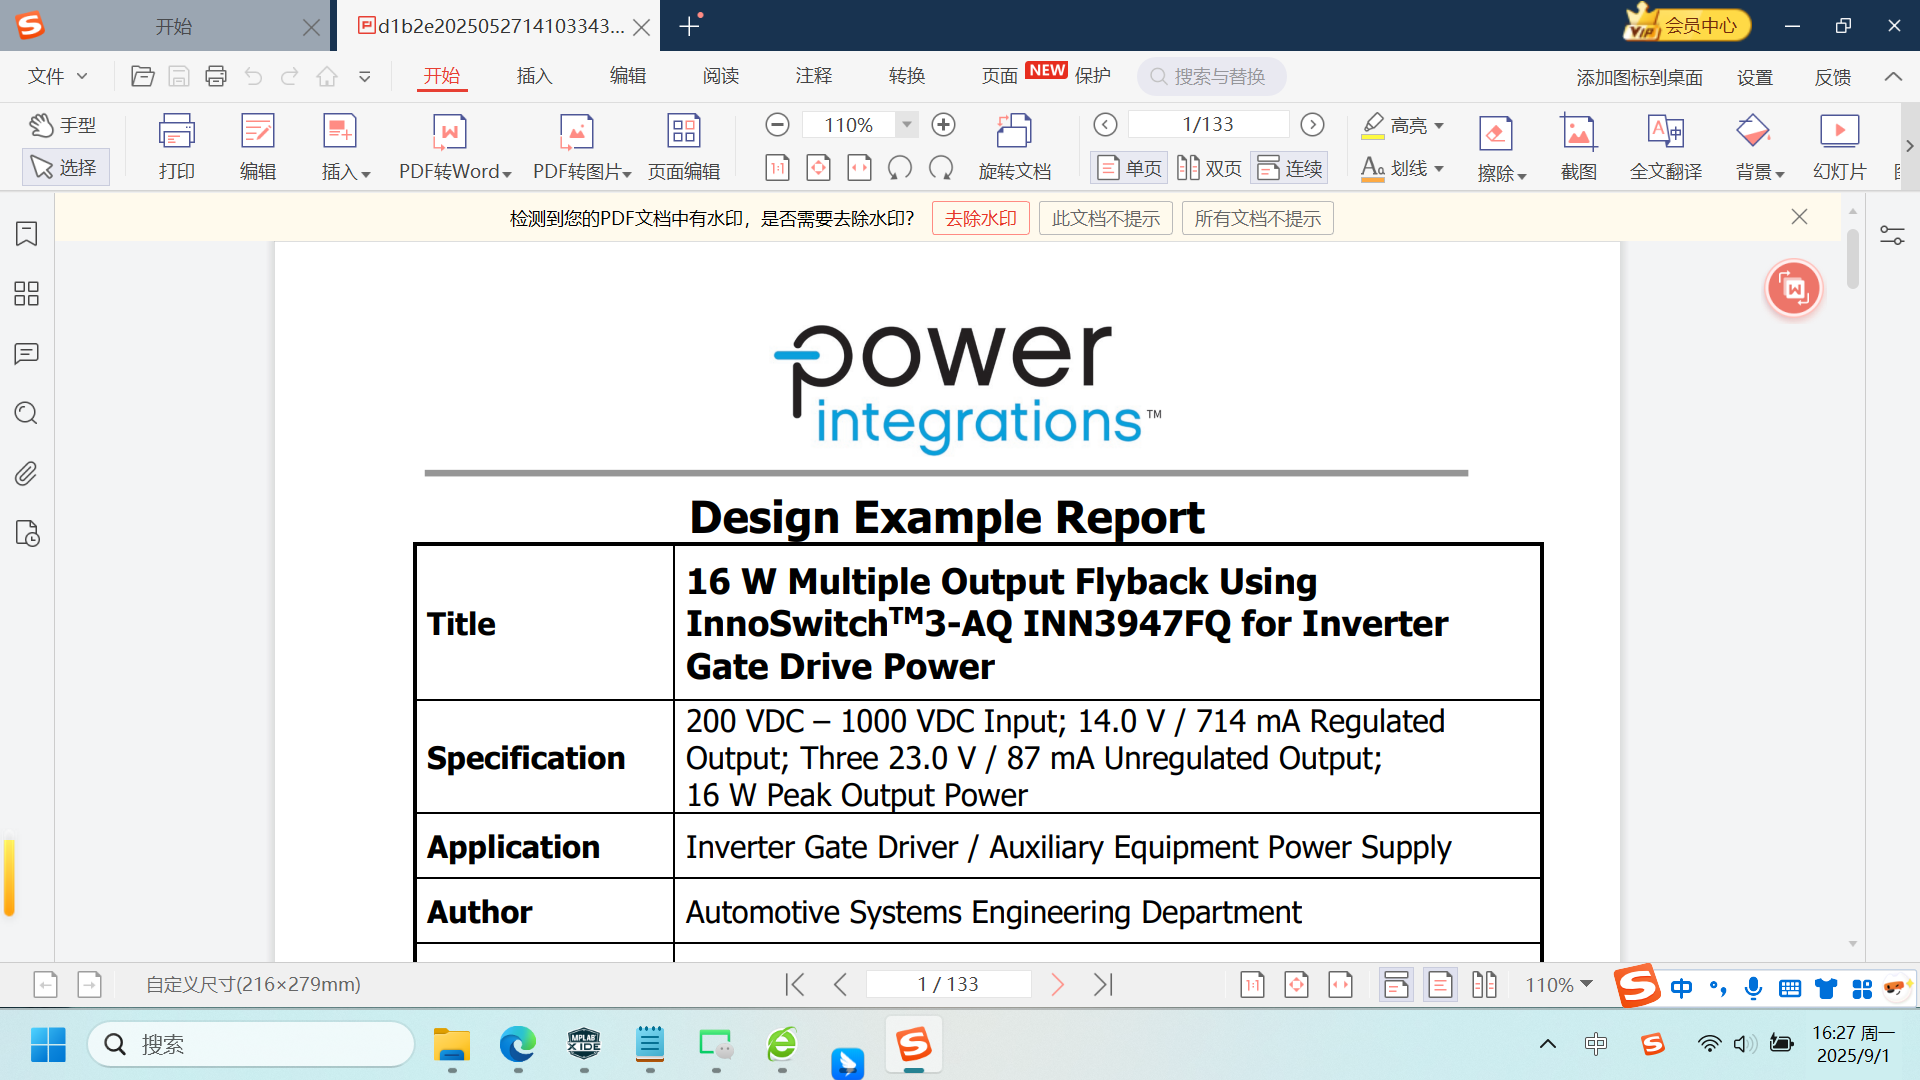1920x1080 pixels.
Task: Switch to the 编辑 ribbon tab
Action: [628, 76]
